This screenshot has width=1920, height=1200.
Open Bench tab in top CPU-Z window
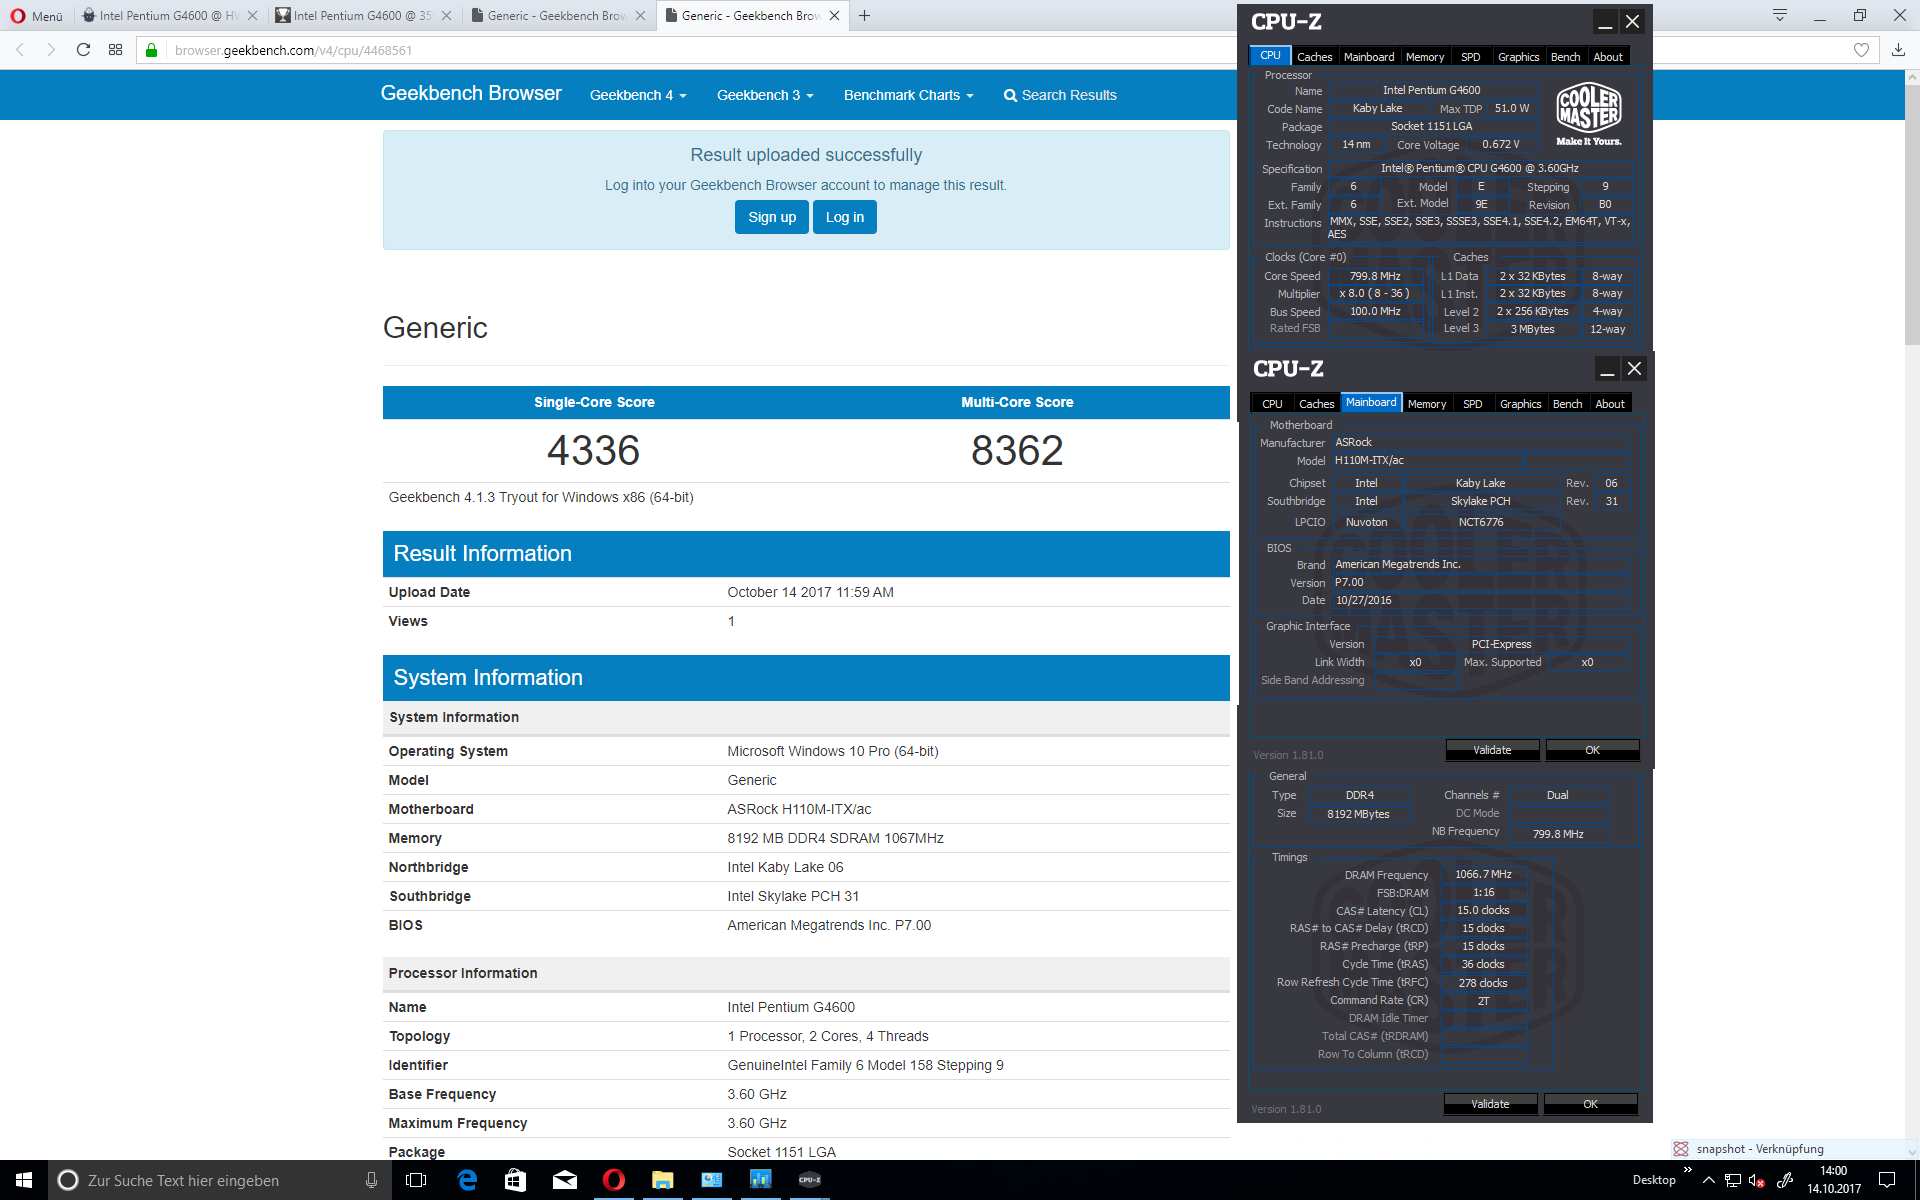1565,57
